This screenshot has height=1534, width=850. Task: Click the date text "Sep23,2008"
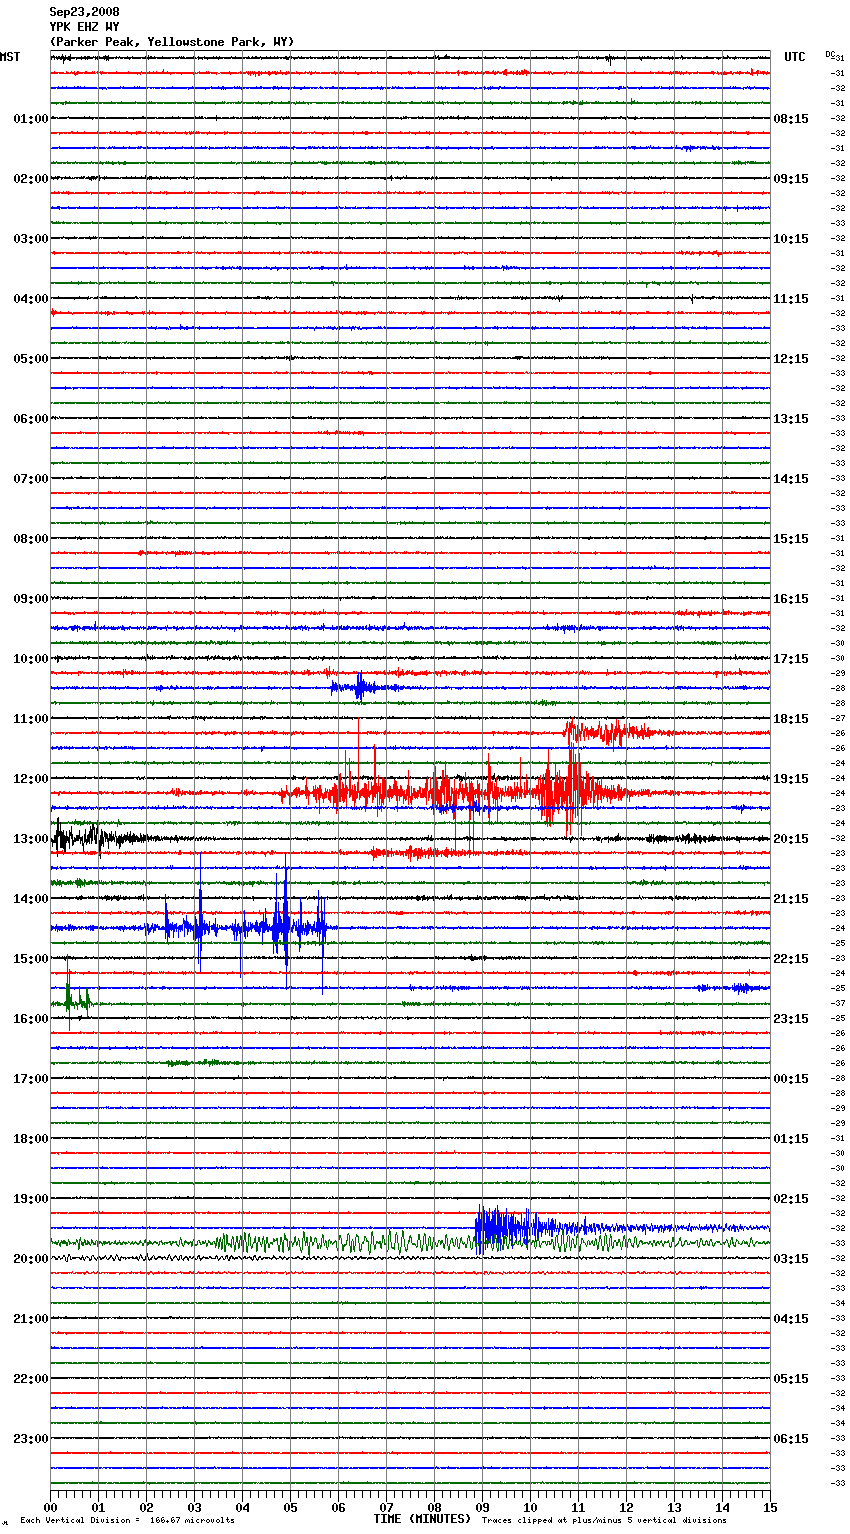[x=84, y=12]
